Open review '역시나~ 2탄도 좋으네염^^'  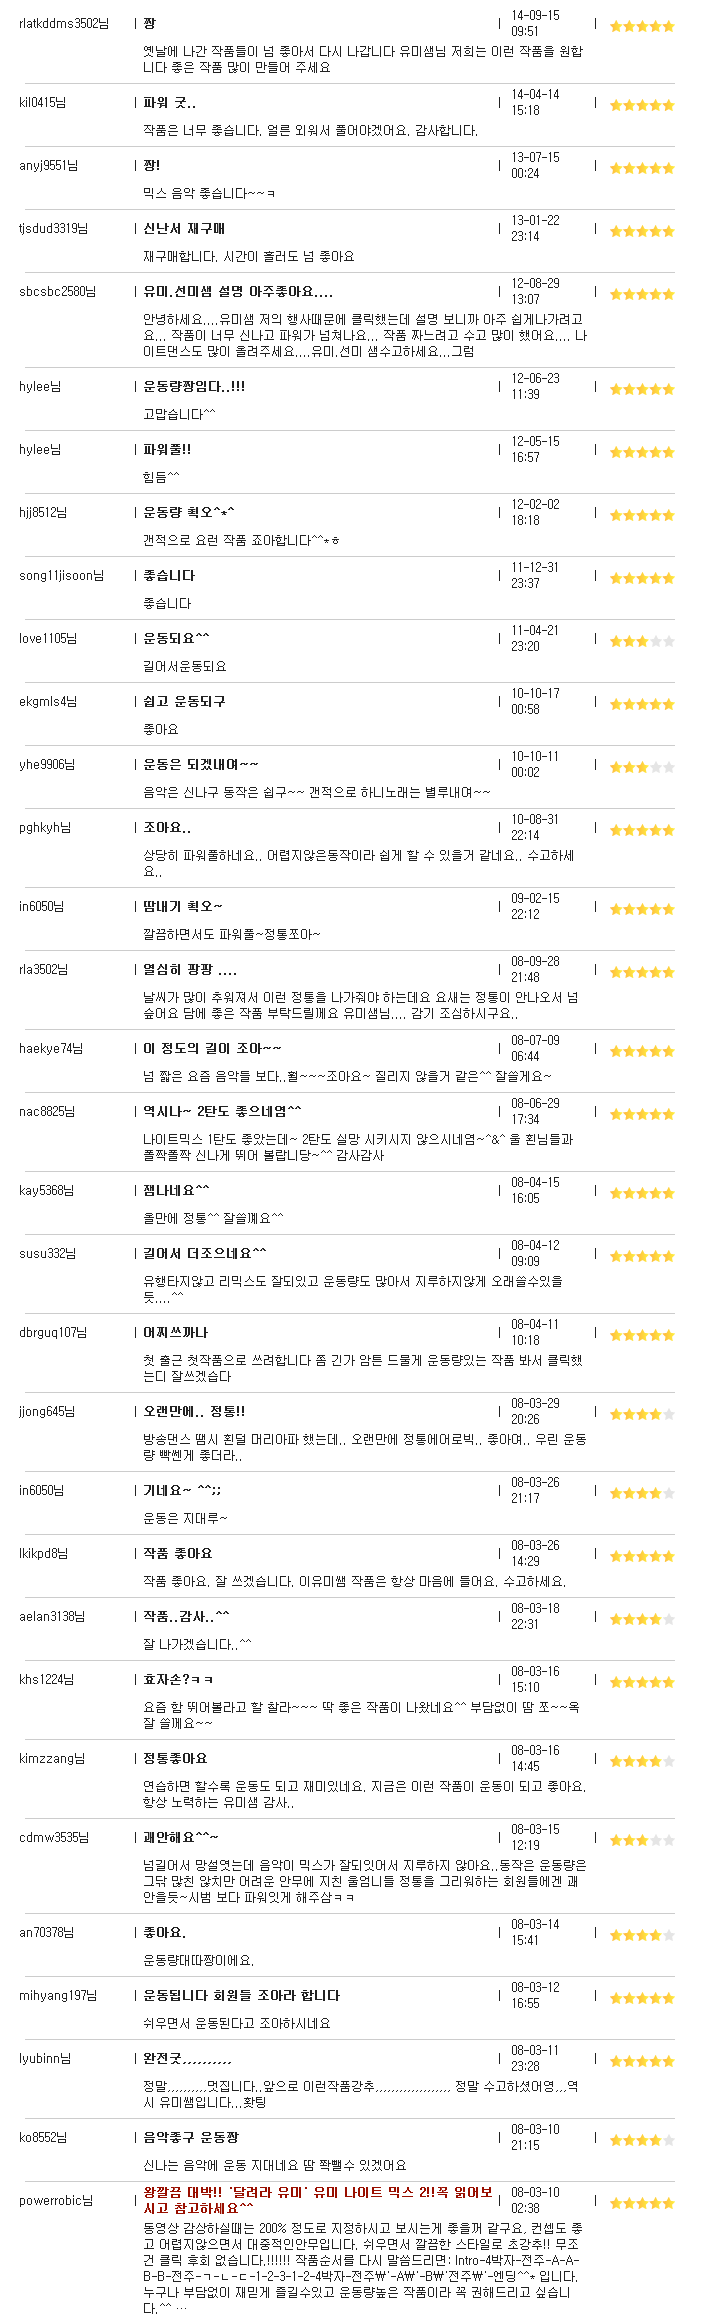222,1111
